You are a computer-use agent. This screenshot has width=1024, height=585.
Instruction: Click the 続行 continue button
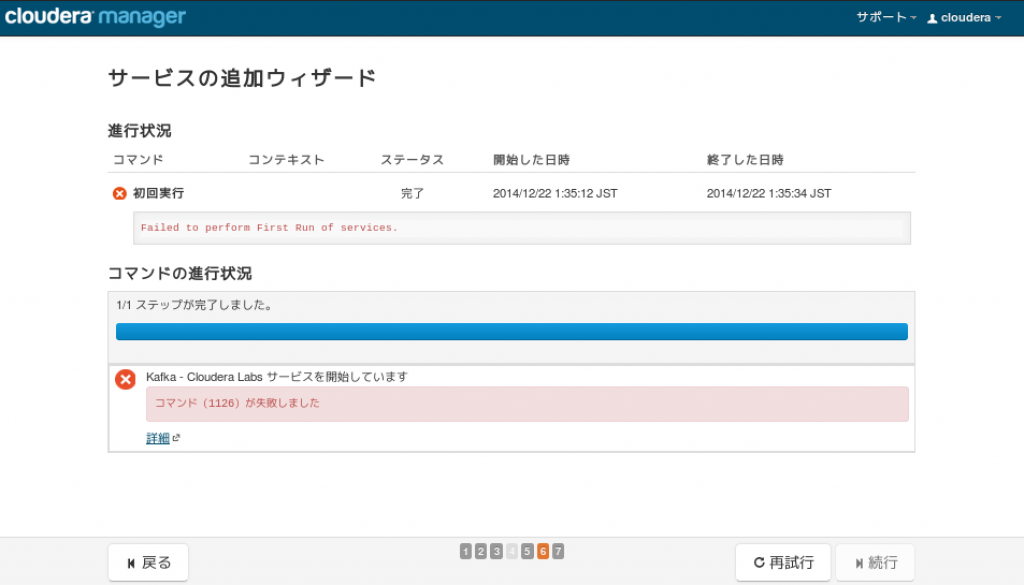click(x=875, y=562)
